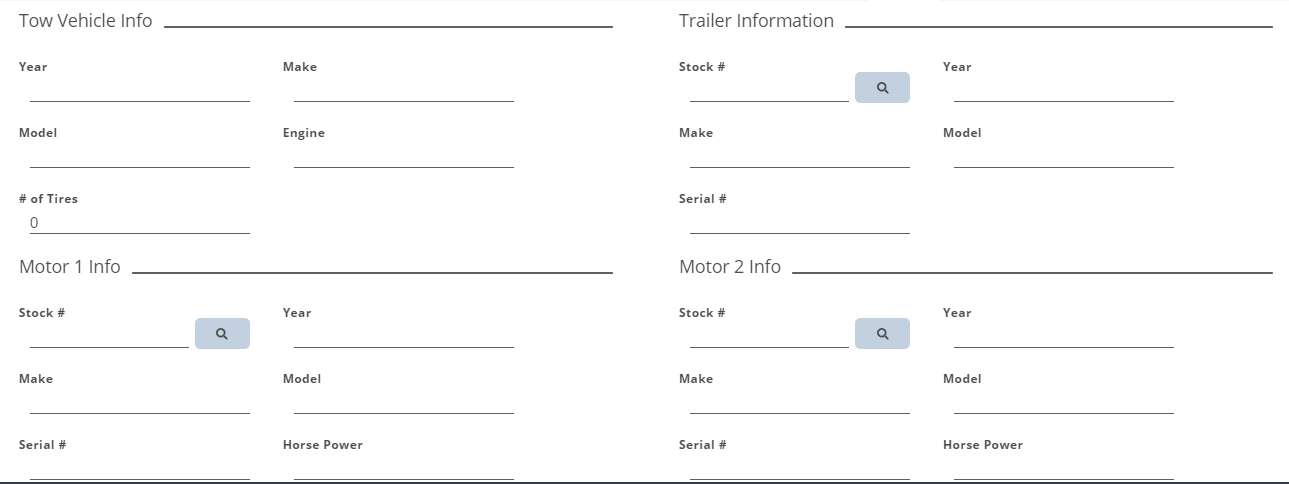Click the Motor 1 stock search icon
The image size is (1289, 484).
pos(222,333)
